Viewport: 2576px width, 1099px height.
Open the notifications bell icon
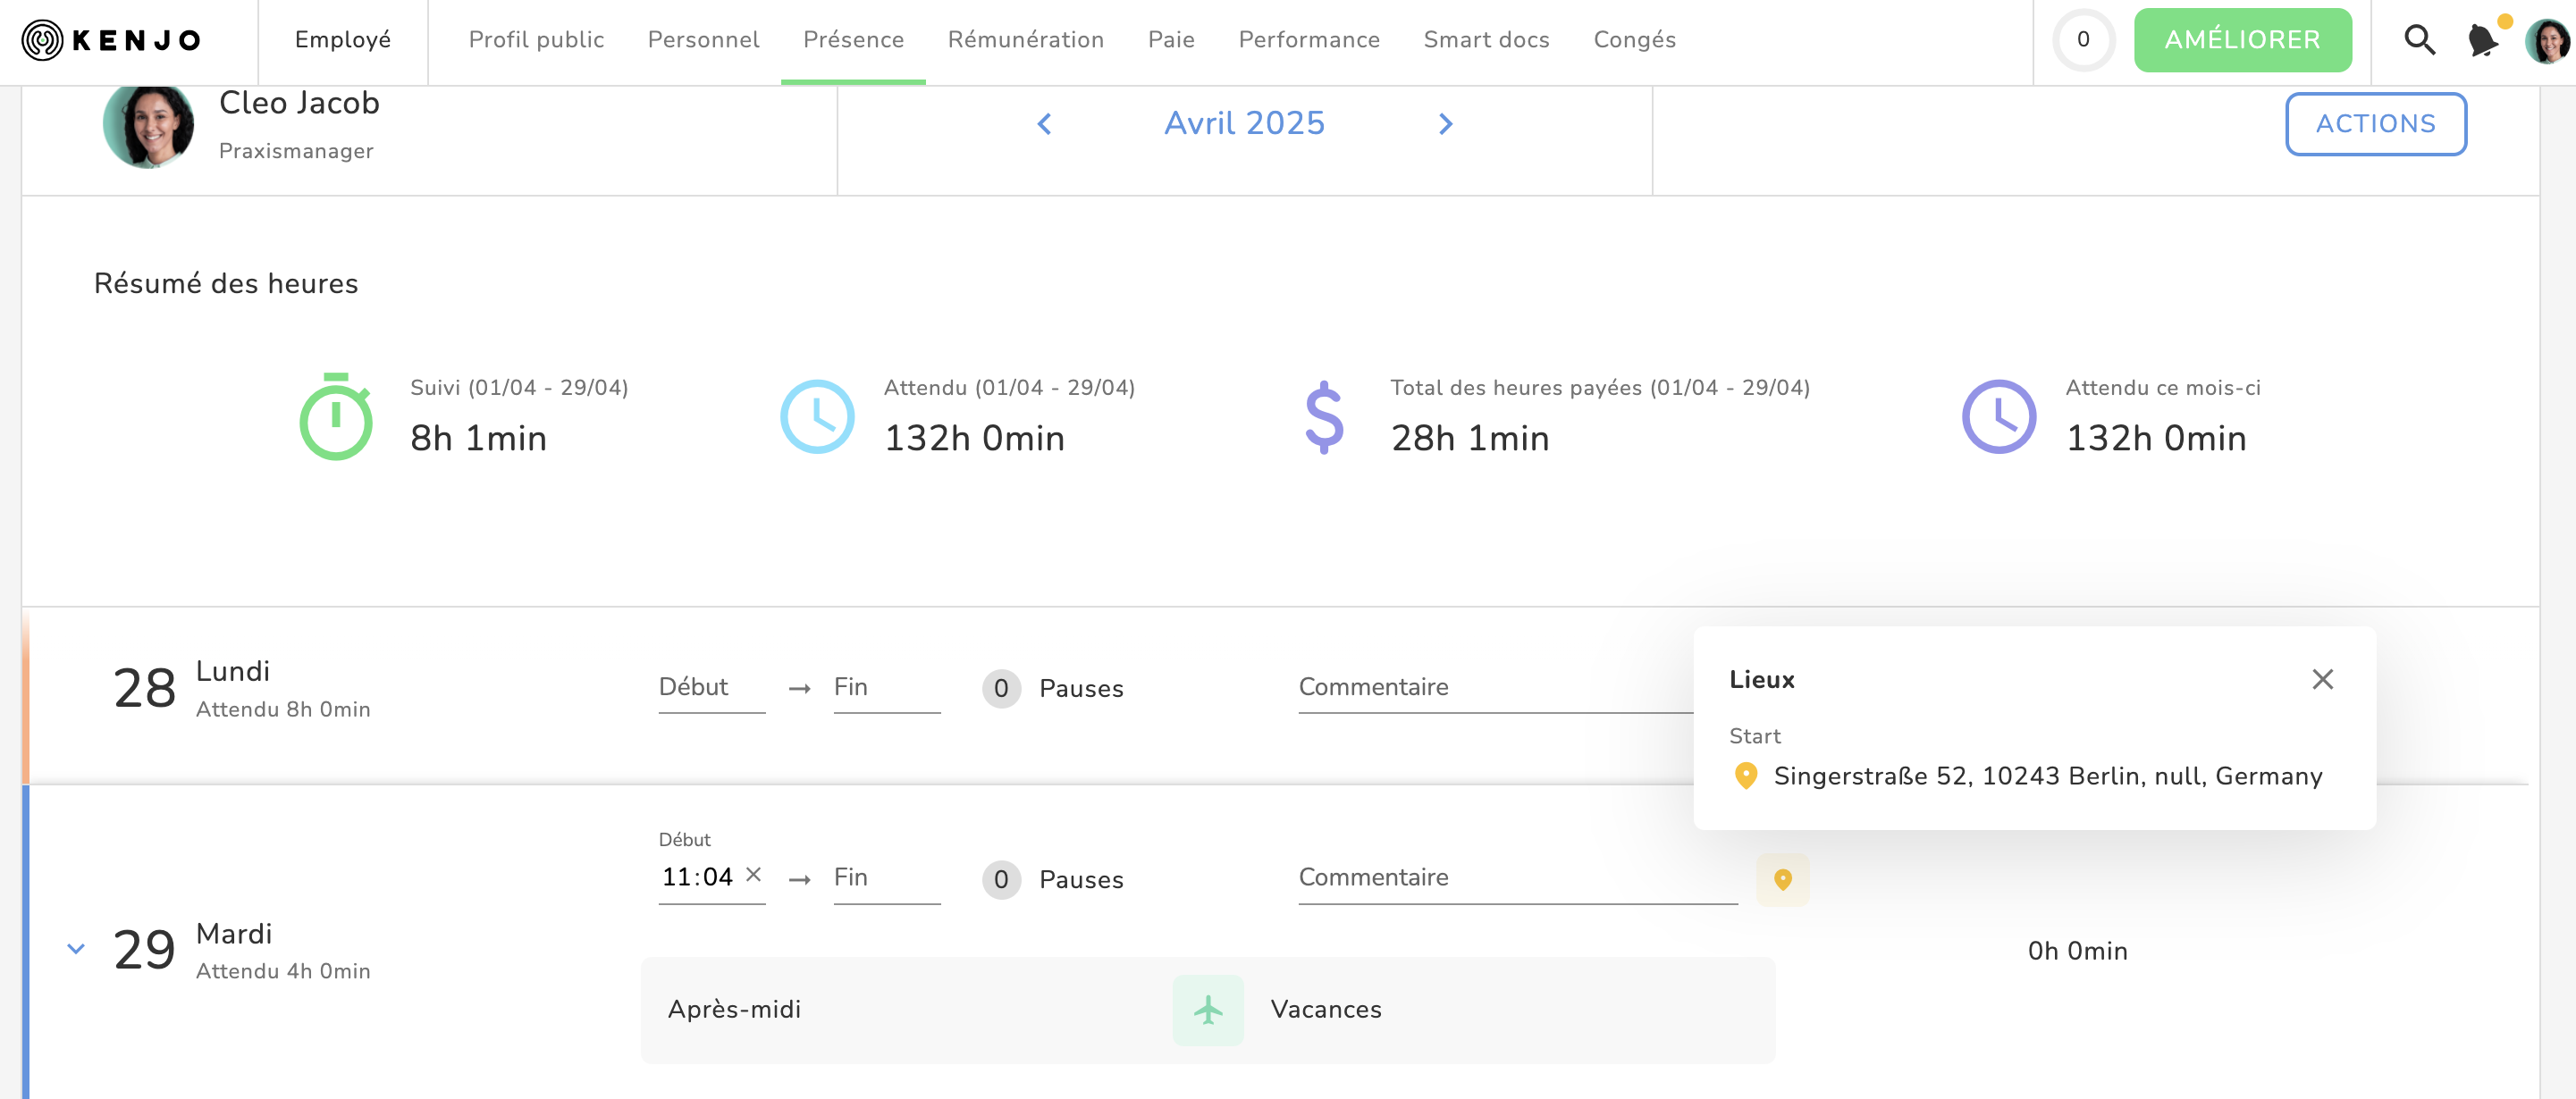pos(2482,40)
